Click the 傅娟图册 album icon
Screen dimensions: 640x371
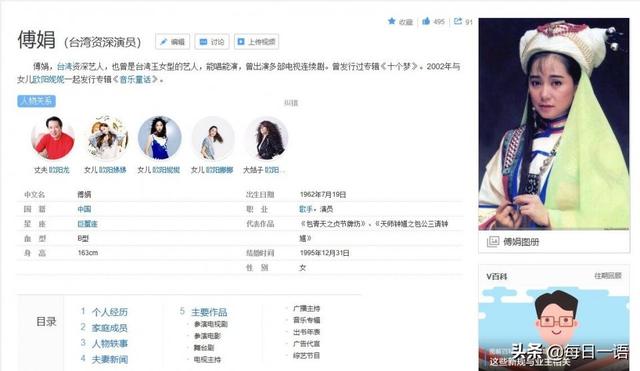493,242
